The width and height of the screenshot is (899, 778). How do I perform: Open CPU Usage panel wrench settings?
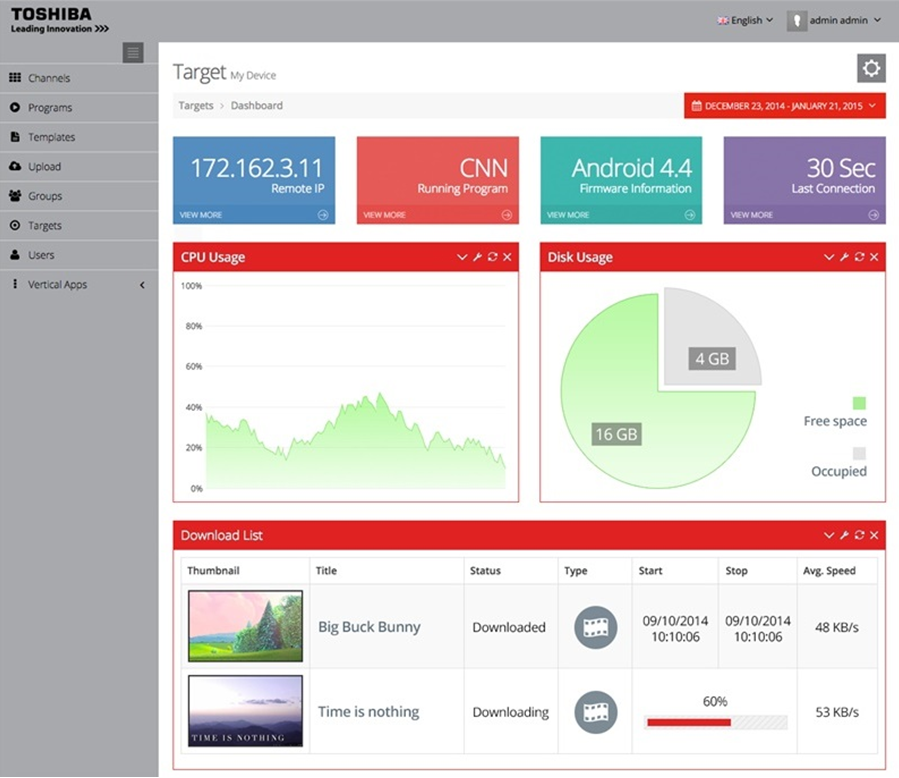(x=477, y=258)
